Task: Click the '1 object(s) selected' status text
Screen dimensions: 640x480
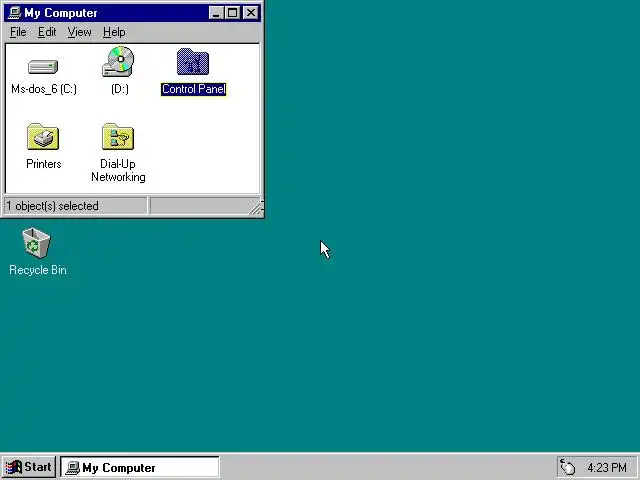Action: pyautogui.click(x=52, y=206)
